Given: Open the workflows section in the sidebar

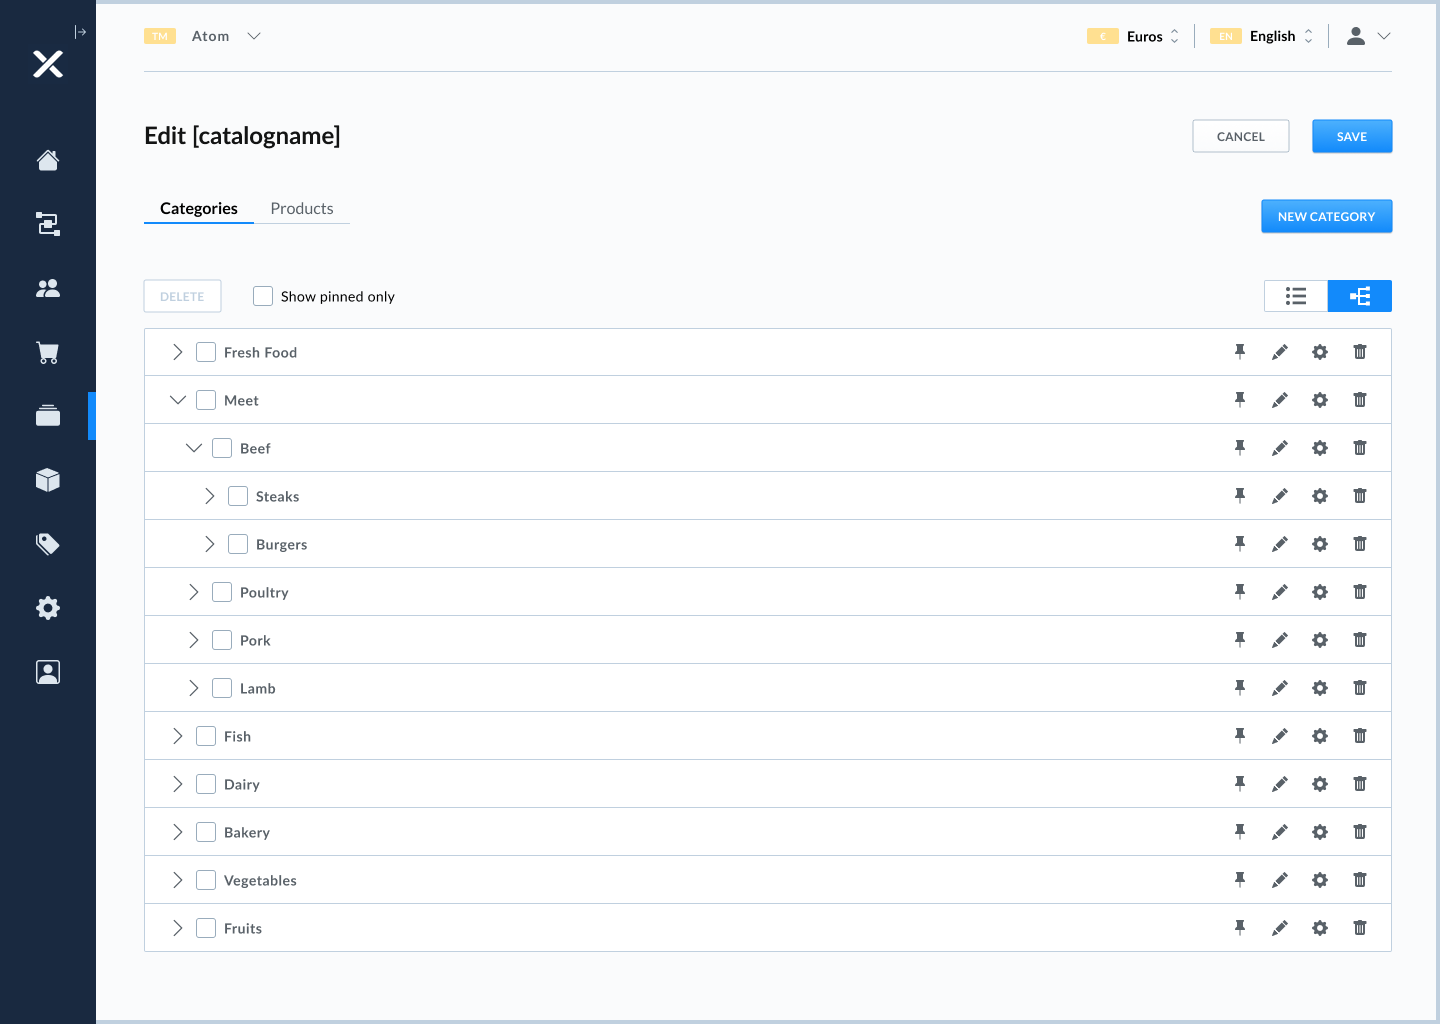Looking at the screenshot, I should 47,224.
